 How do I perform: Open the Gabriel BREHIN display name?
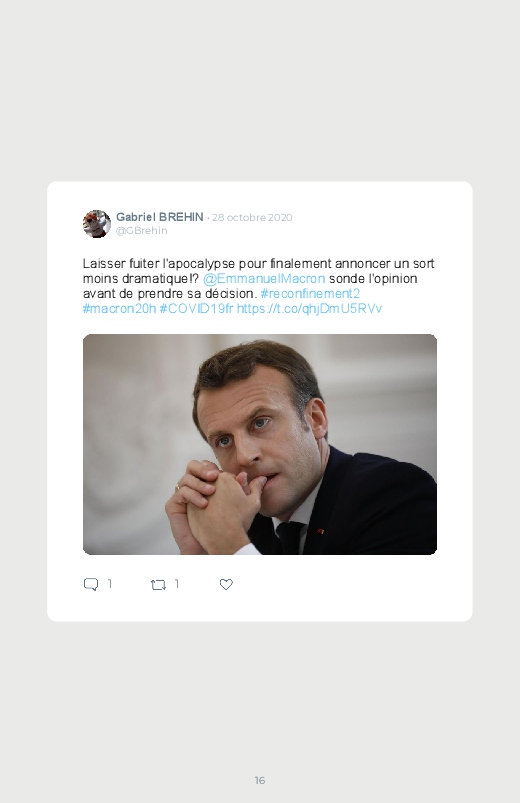[x=159, y=217]
